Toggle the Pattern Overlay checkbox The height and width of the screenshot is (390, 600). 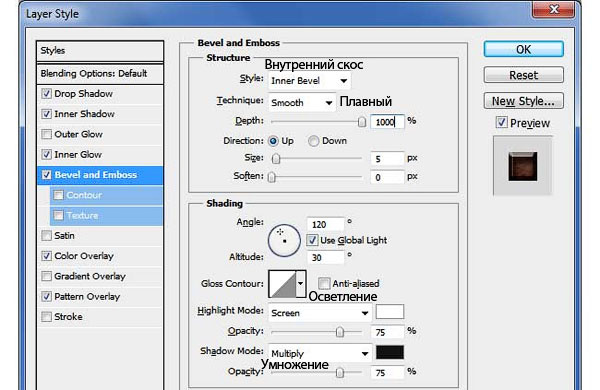click(x=46, y=296)
